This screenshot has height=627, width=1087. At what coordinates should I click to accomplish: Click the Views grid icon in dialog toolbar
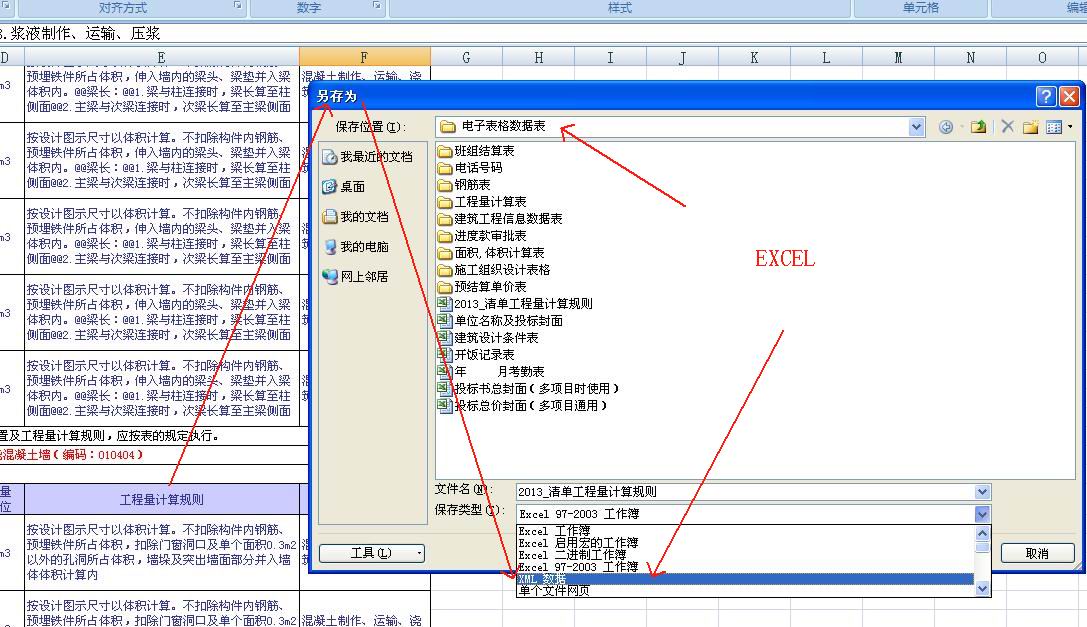pos(1054,127)
